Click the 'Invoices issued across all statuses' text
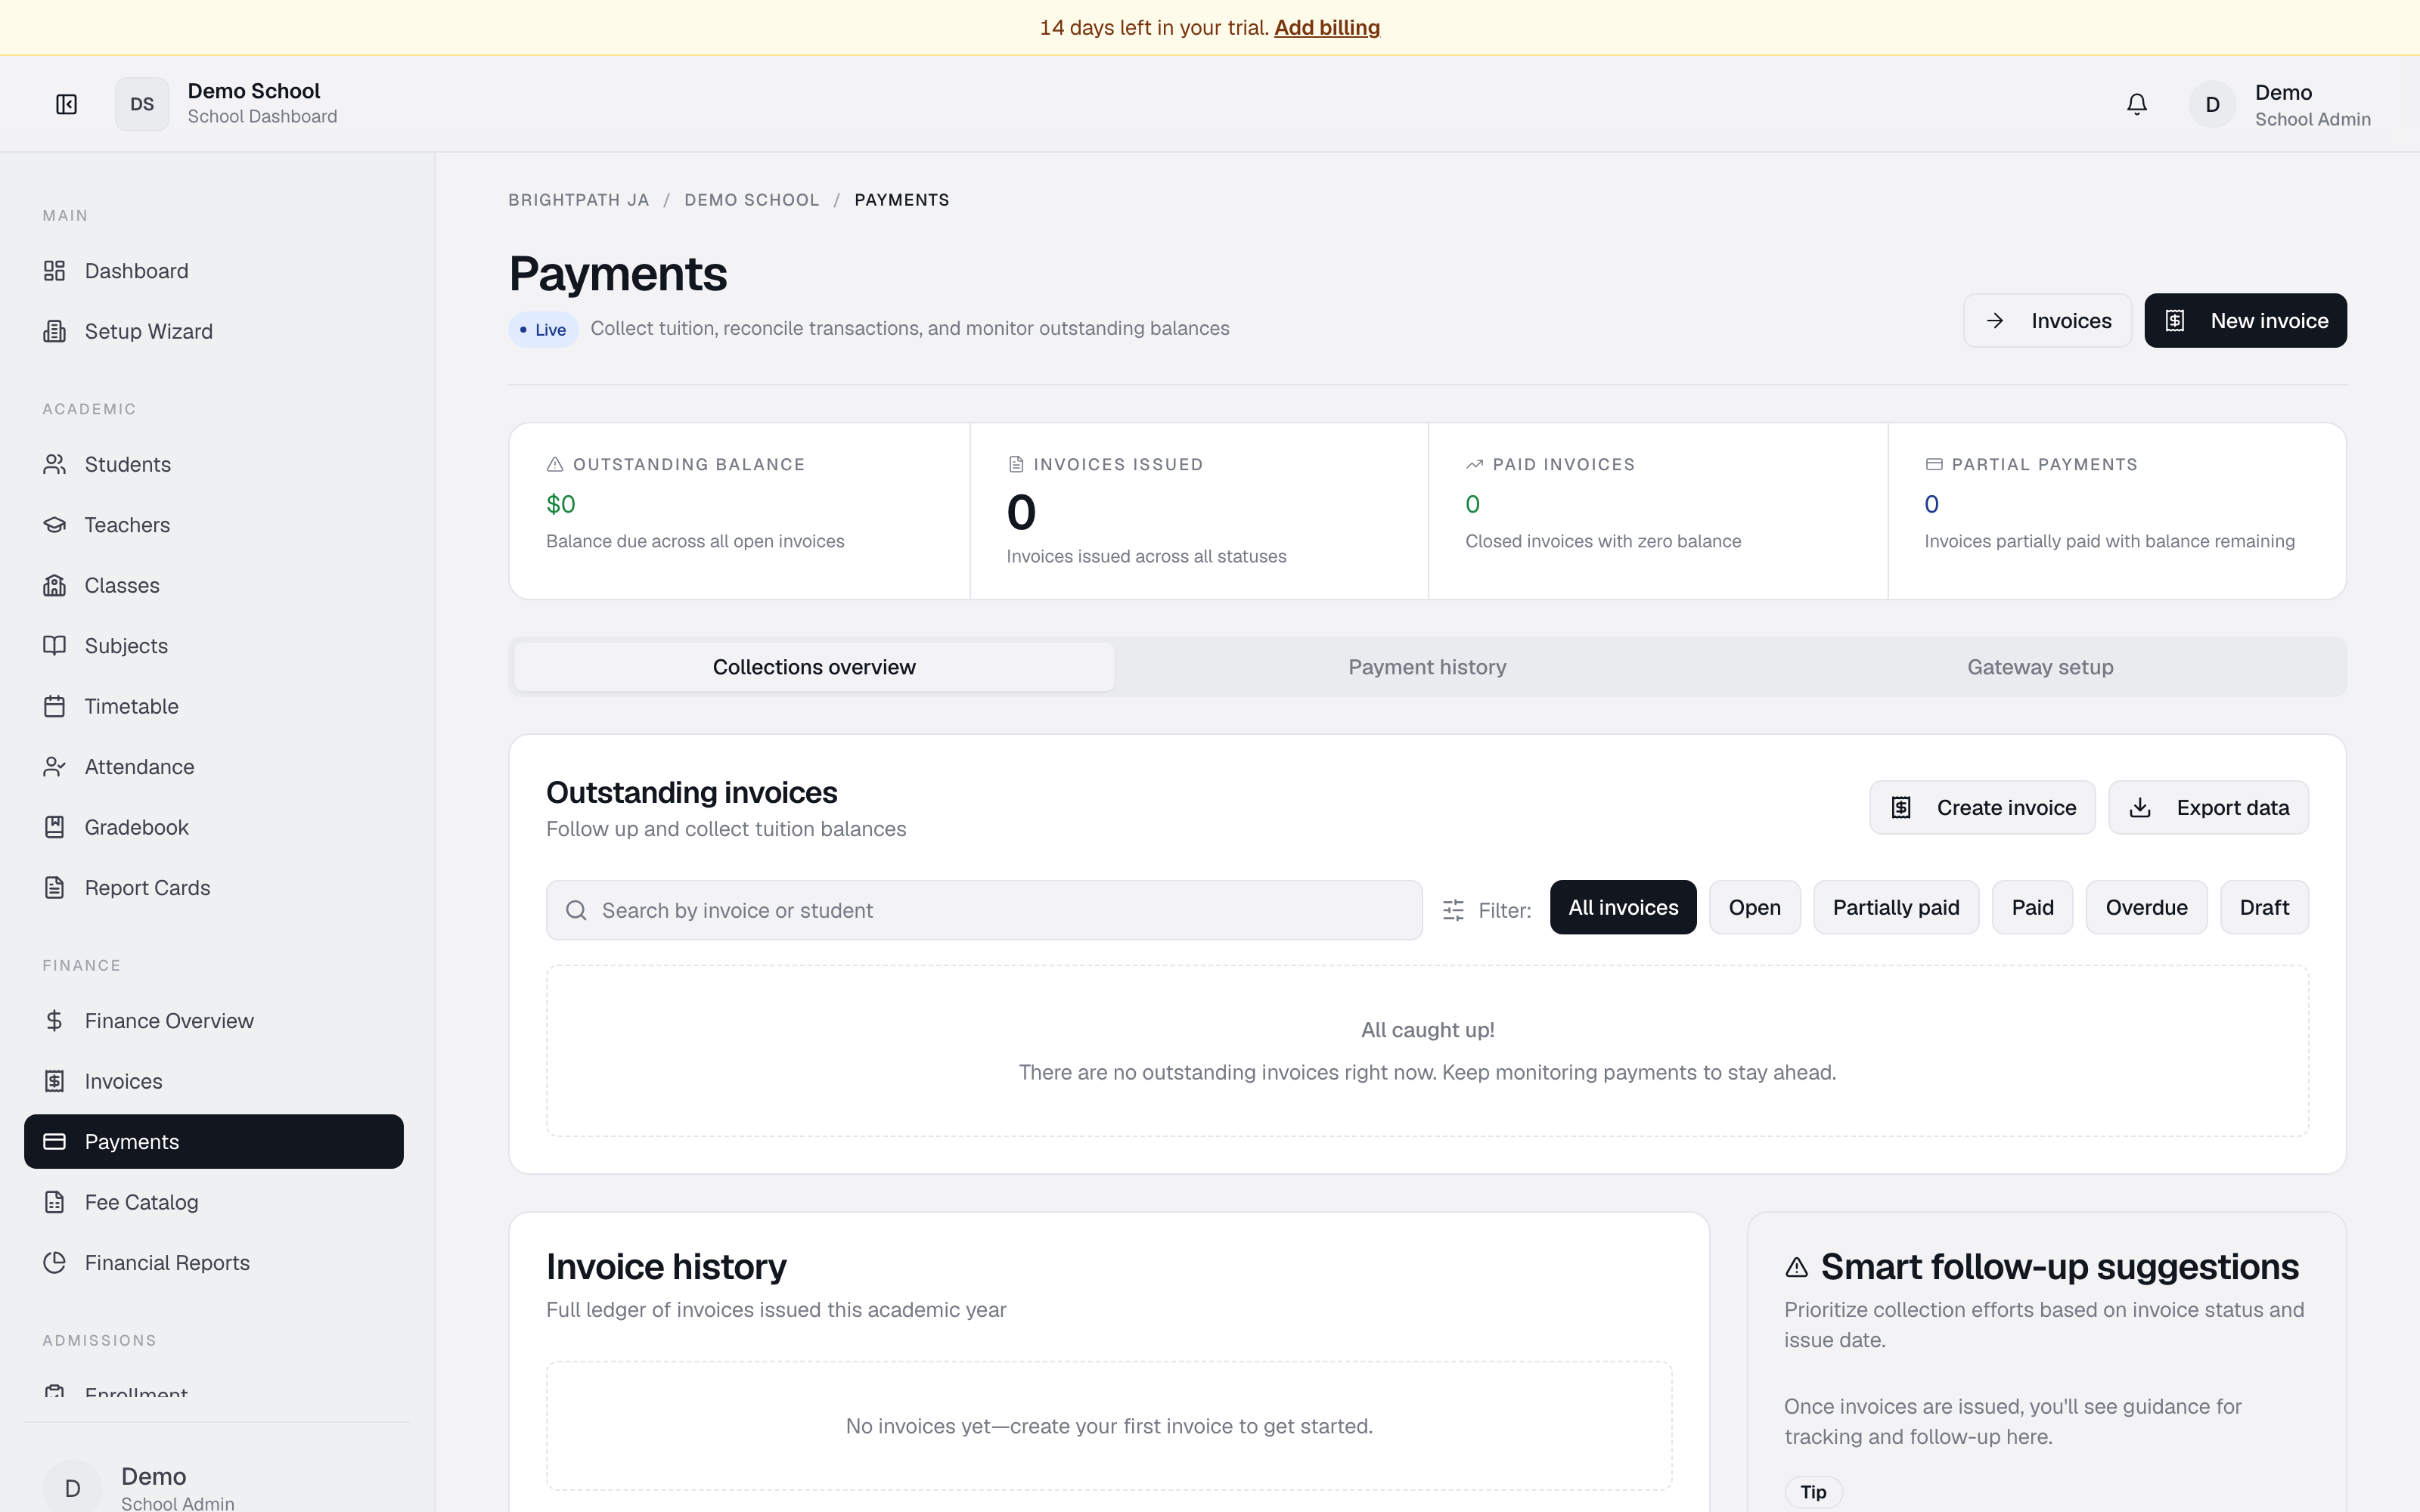Screen dimensions: 2420x1512 [1146, 556]
